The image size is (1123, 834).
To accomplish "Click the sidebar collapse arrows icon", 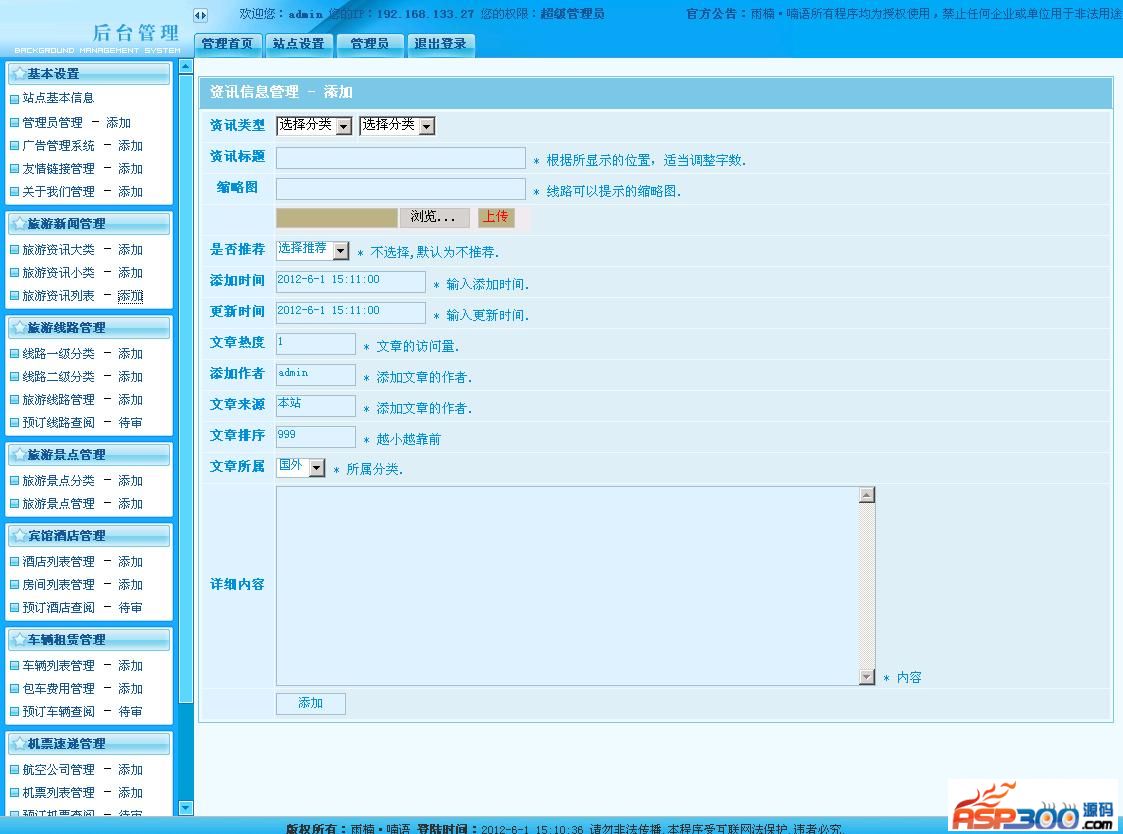I will coord(200,15).
